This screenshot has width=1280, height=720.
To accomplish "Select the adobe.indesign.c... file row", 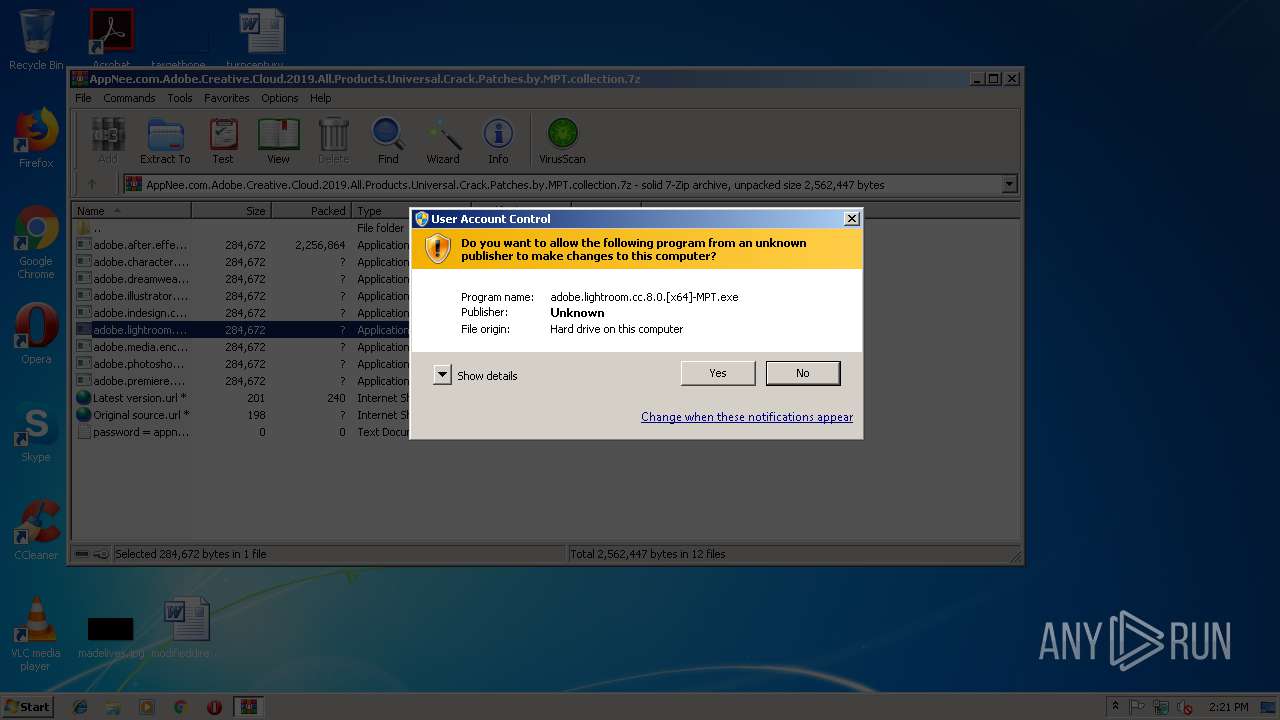I will click(x=241, y=313).
